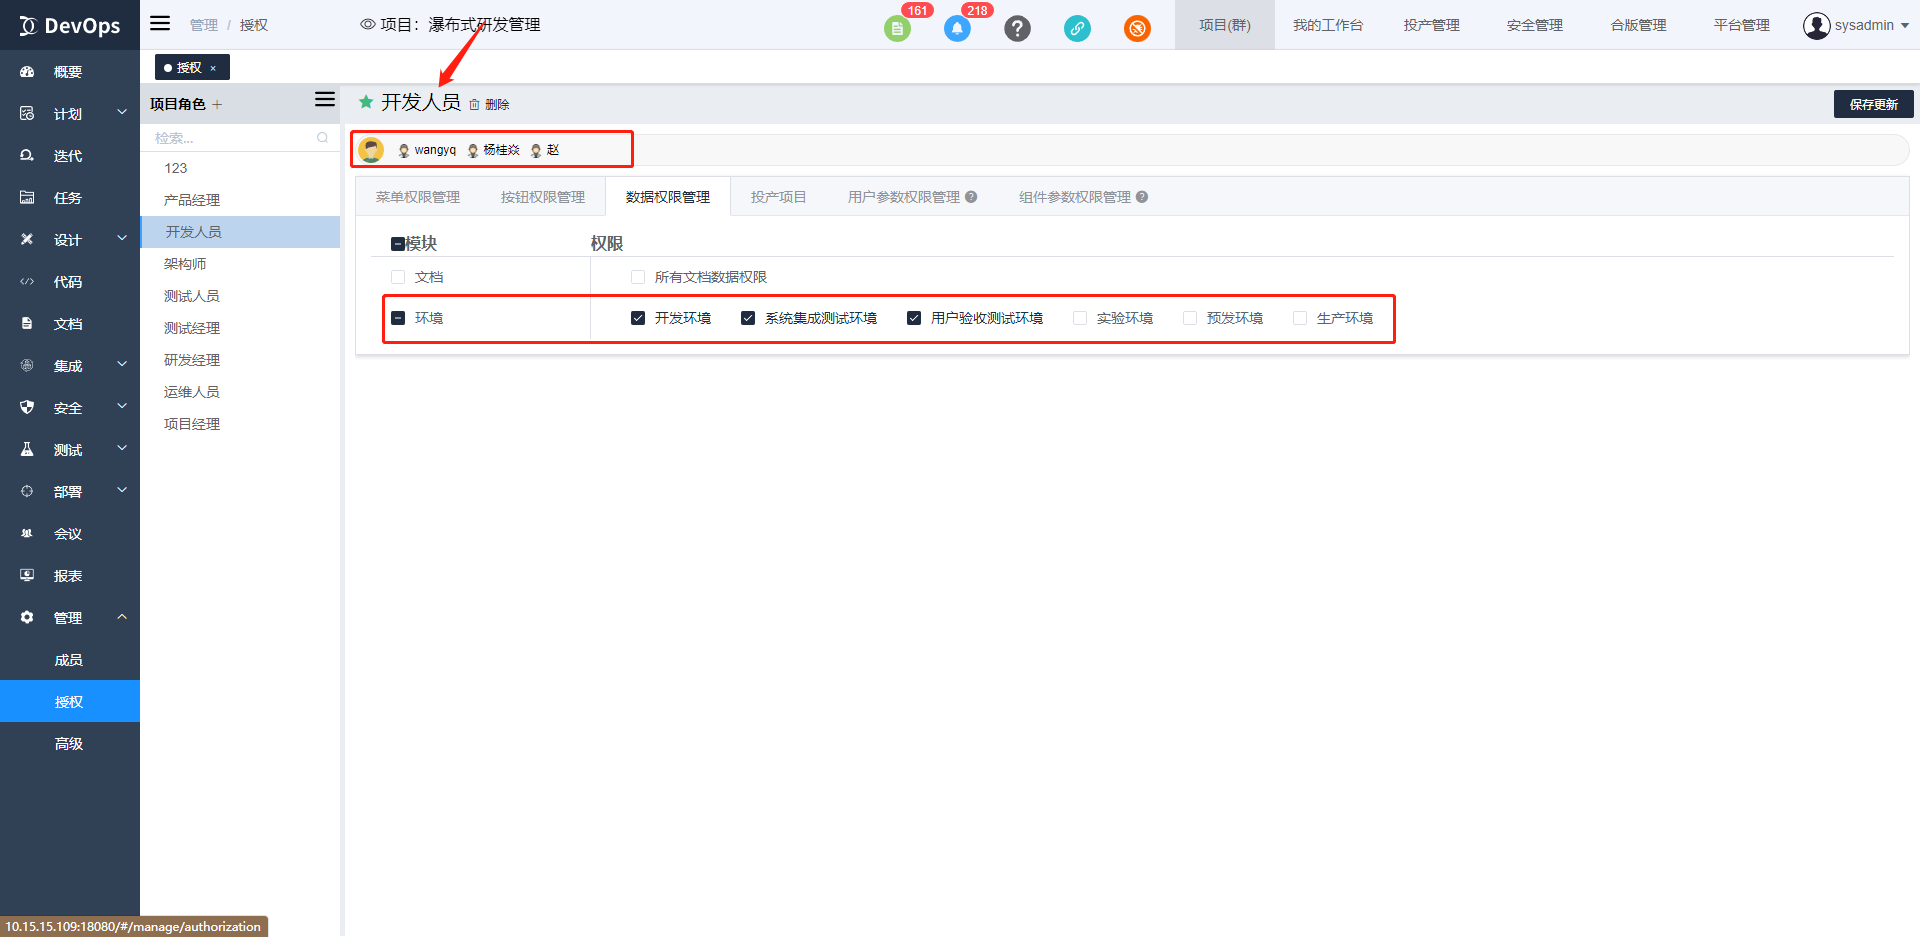Click the help question mark icon
This screenshot has height=937, width=1920.
(x=1017, y=29)
